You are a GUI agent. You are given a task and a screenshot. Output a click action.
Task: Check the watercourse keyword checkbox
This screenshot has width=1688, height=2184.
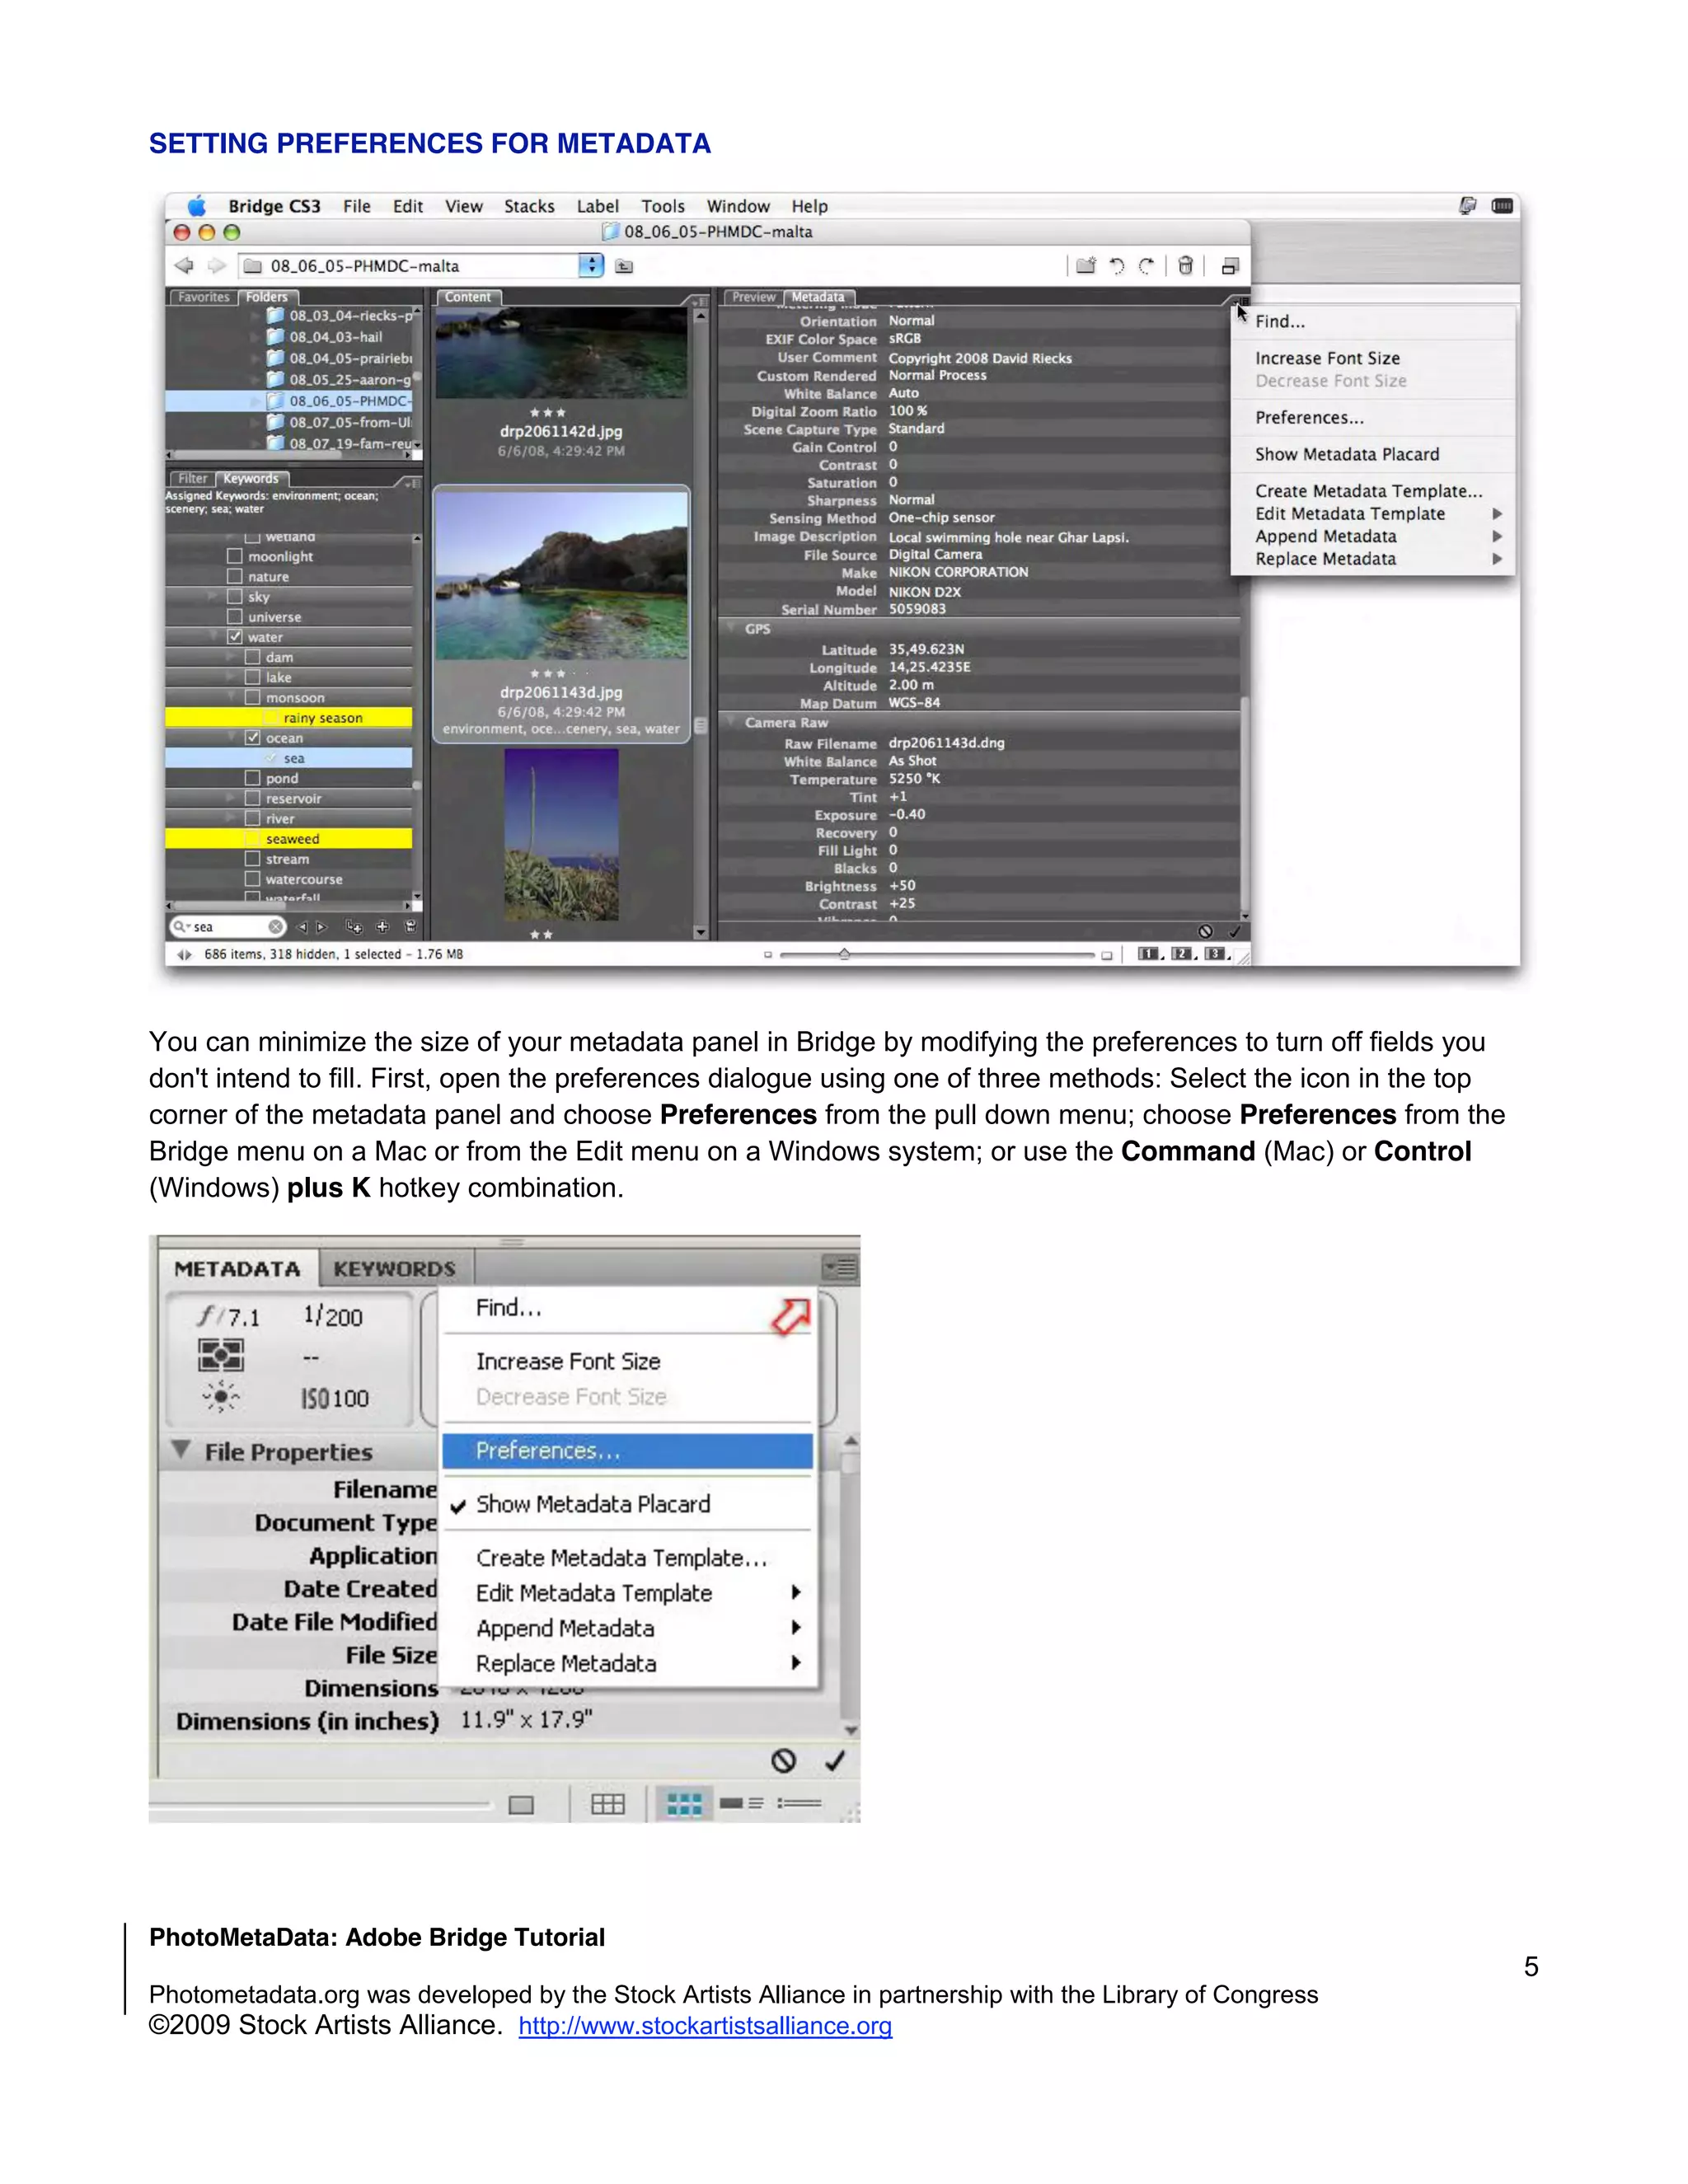click(x=253, y=879)
